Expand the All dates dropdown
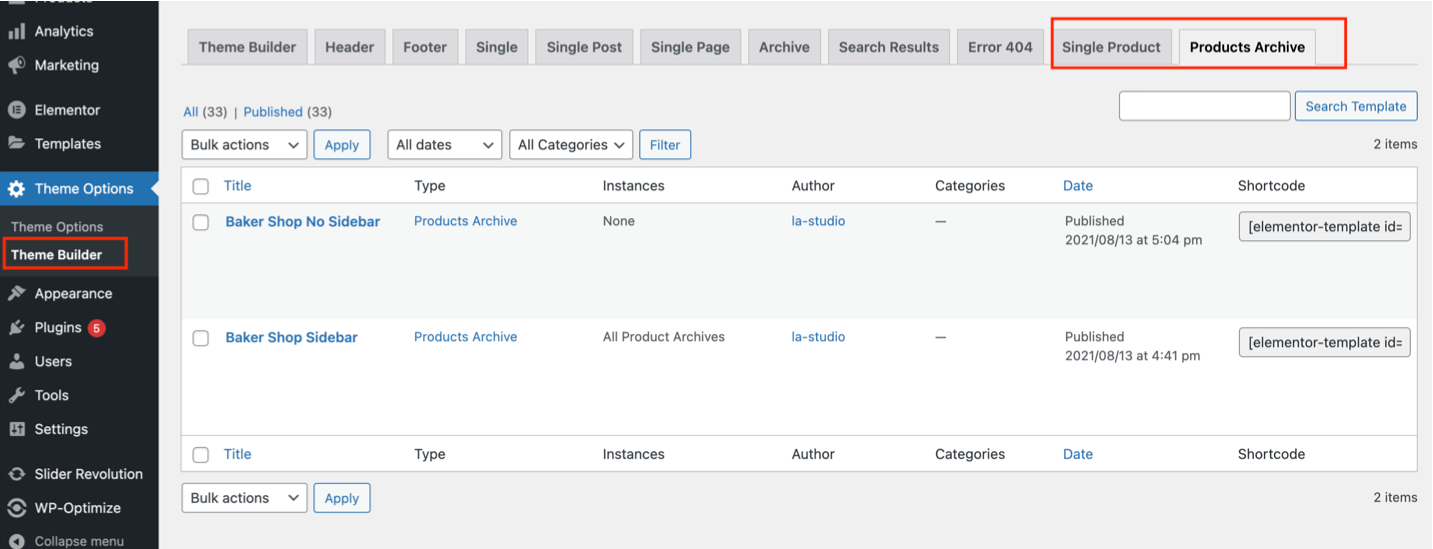 click(444, 145)
